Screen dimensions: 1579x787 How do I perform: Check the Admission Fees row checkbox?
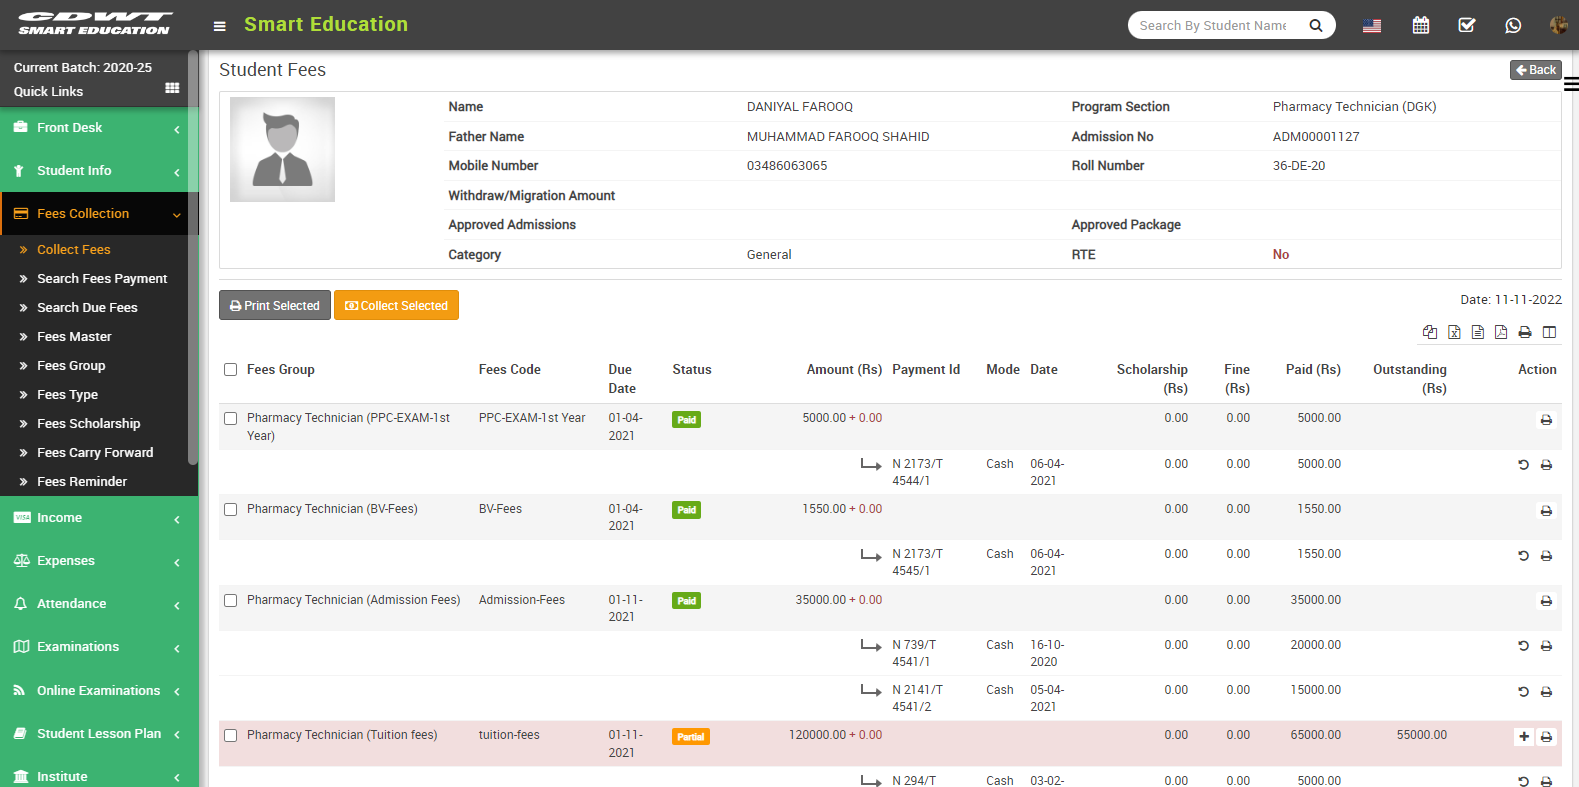click(231, 601)
